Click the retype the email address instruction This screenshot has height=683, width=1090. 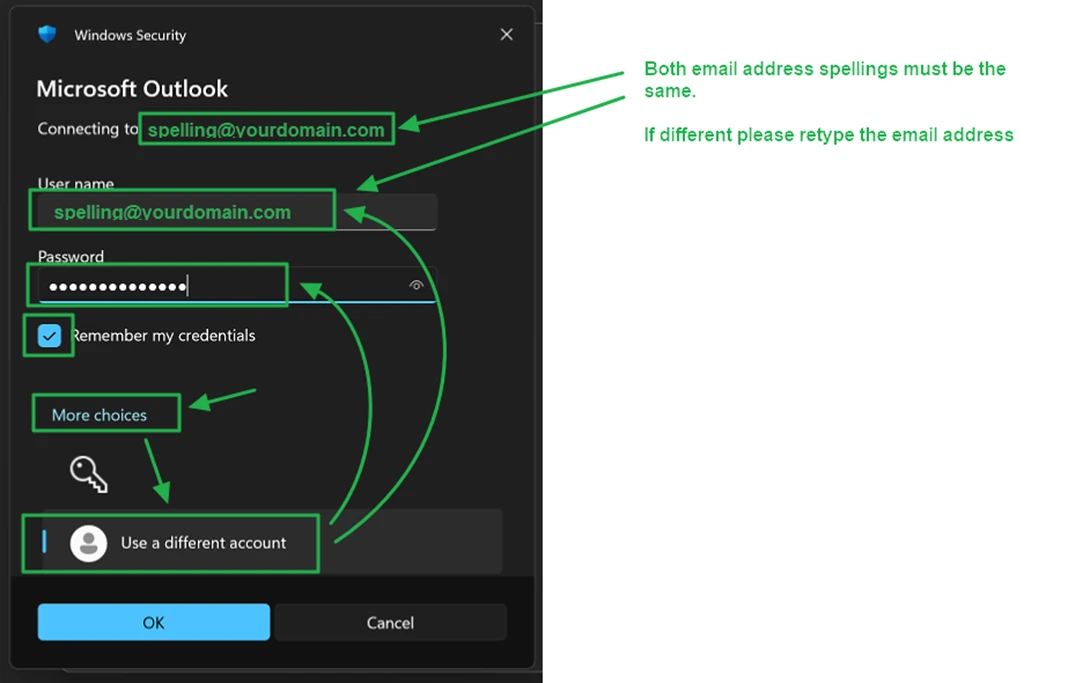coord(828,135)
